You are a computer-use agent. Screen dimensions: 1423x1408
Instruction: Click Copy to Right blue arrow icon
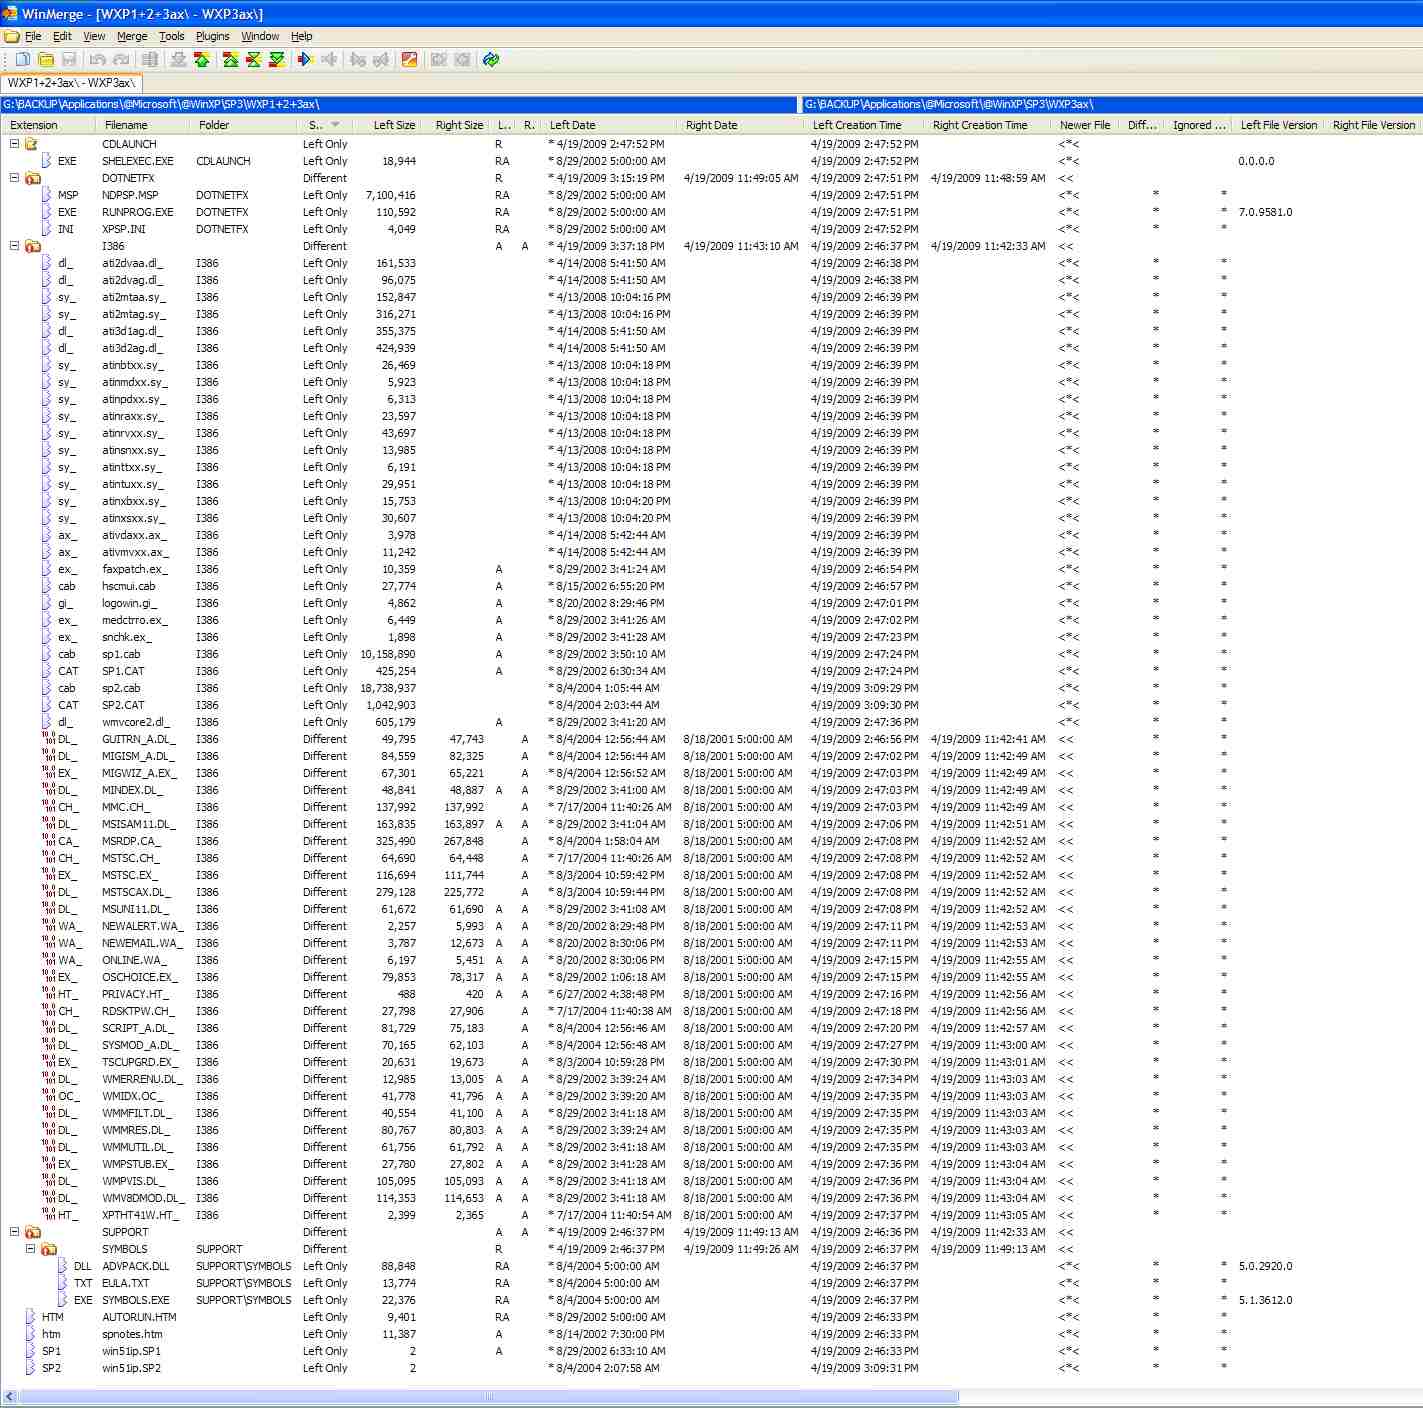[306, 60]
